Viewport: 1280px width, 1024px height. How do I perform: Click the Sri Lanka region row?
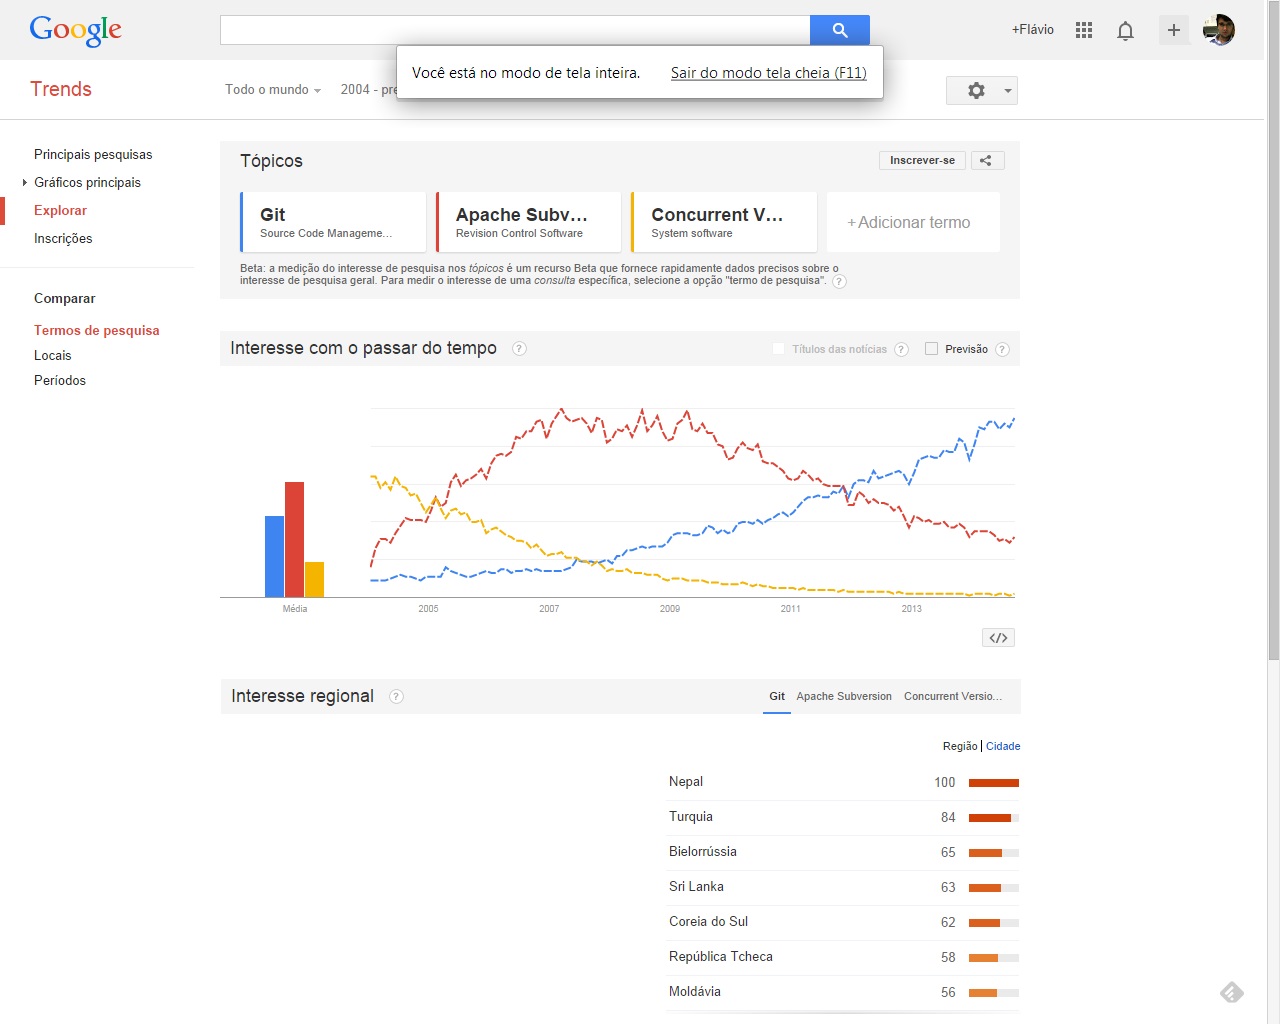pyautogui.click(x=843, y=887)
